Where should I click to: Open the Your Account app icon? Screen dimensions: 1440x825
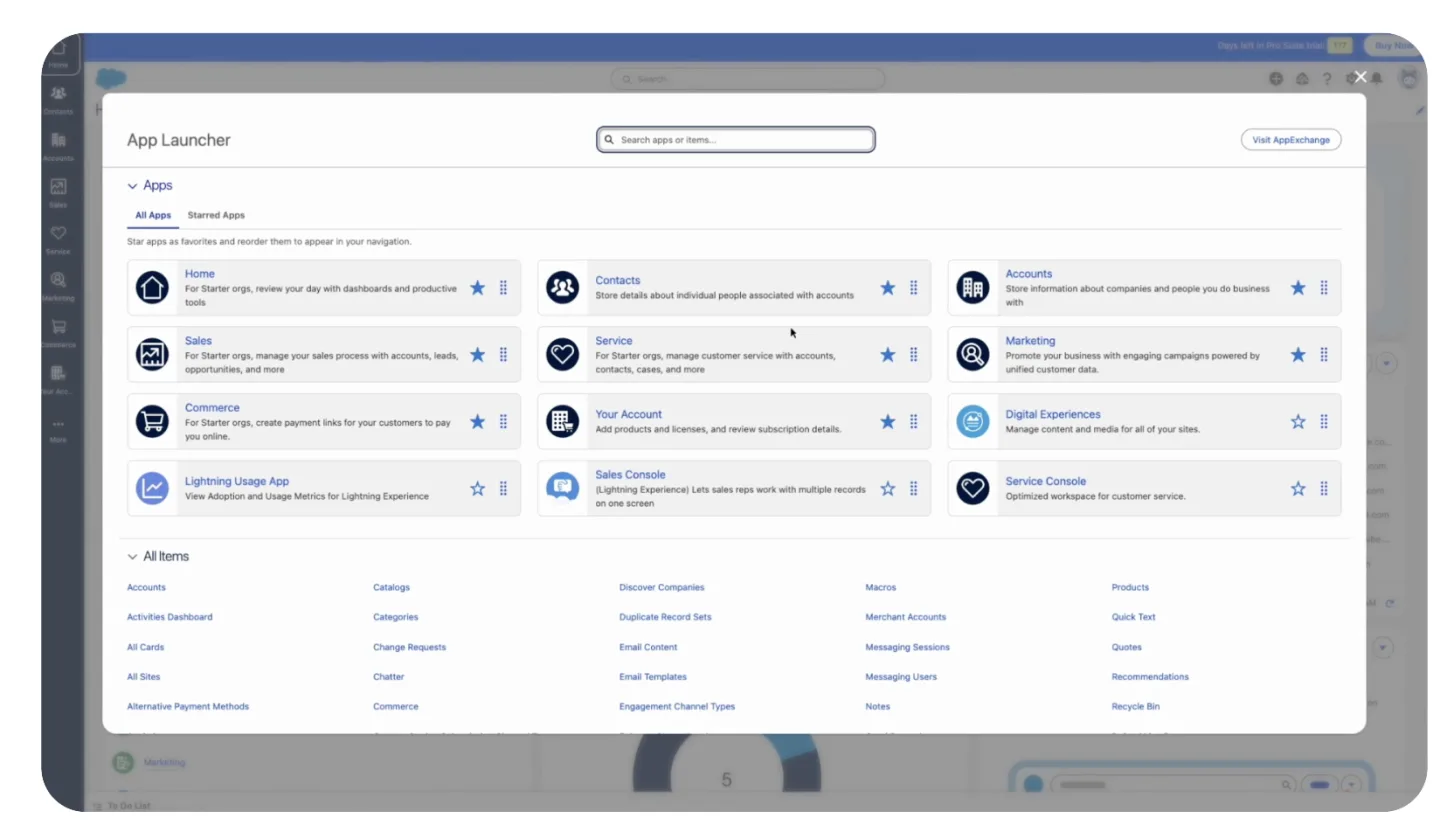coord(563,421)
